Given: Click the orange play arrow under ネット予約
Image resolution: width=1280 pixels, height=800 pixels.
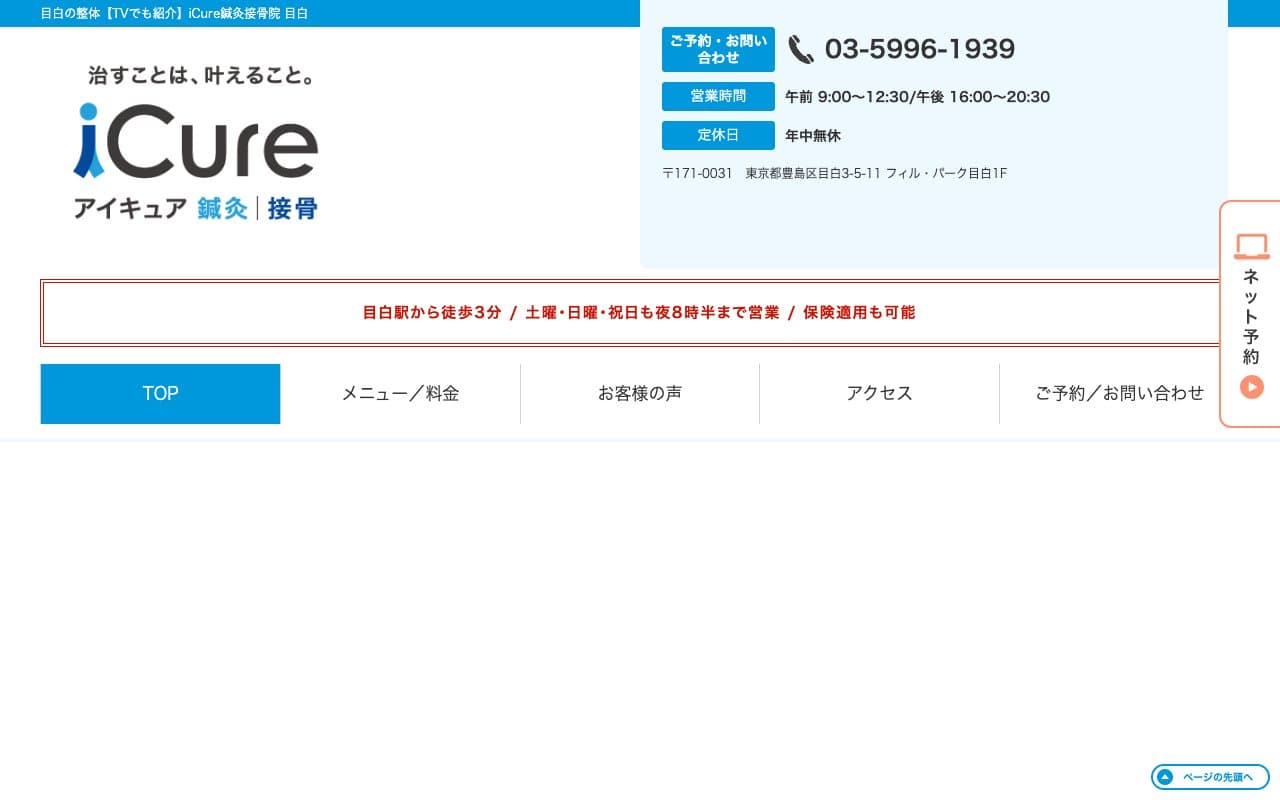Looking at the screenshot, I should pos(1251,387).
